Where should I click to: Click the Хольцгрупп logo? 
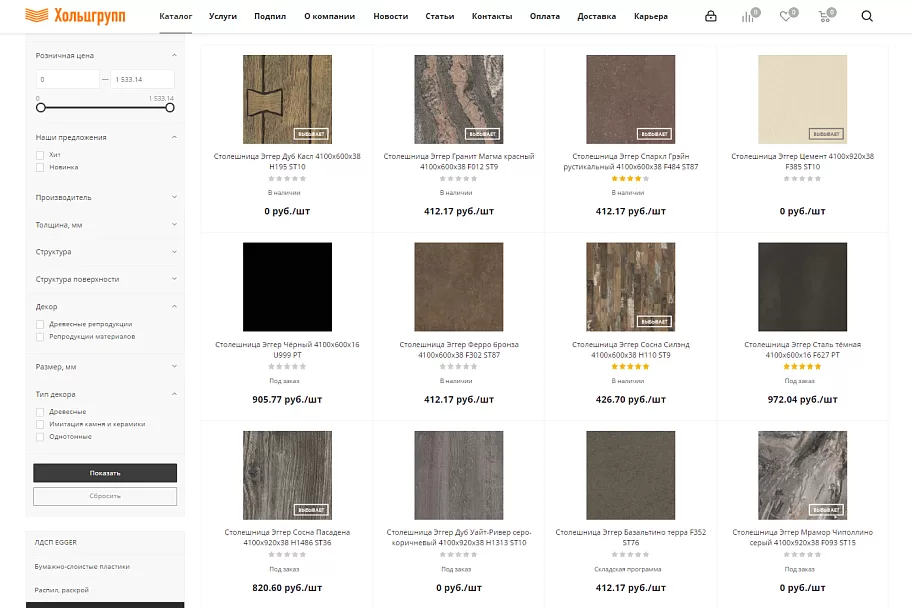(x=75, y=16)
